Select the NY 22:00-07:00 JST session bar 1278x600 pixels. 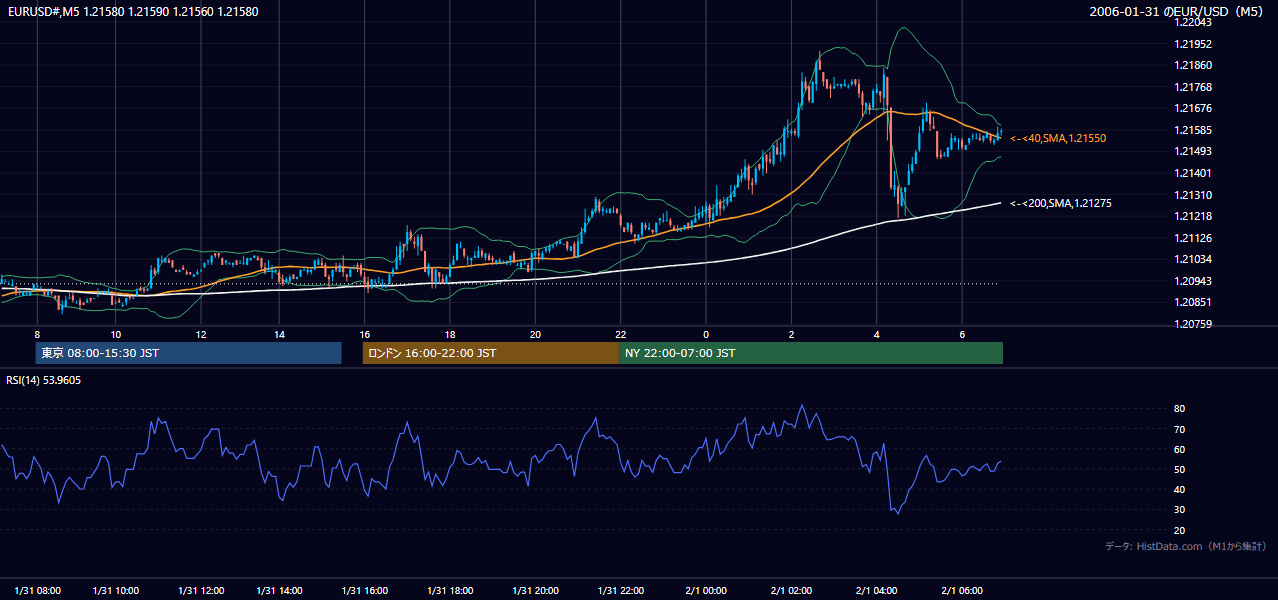(811, 353)
